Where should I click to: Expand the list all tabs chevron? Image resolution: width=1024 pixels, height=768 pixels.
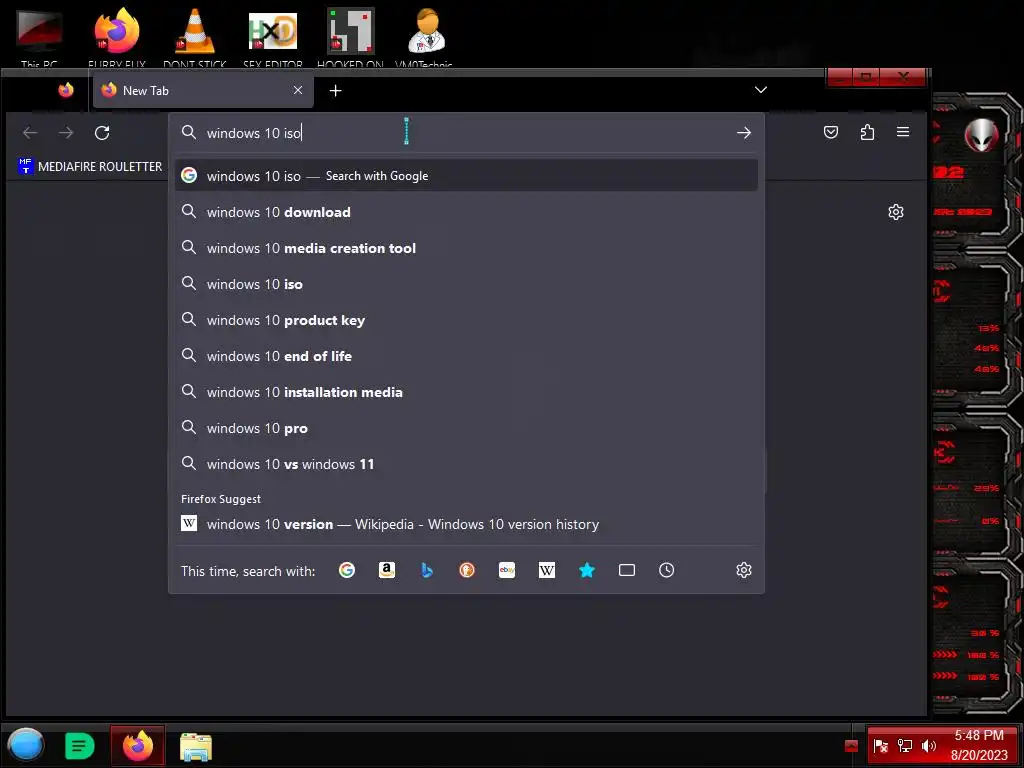(761, 89)
